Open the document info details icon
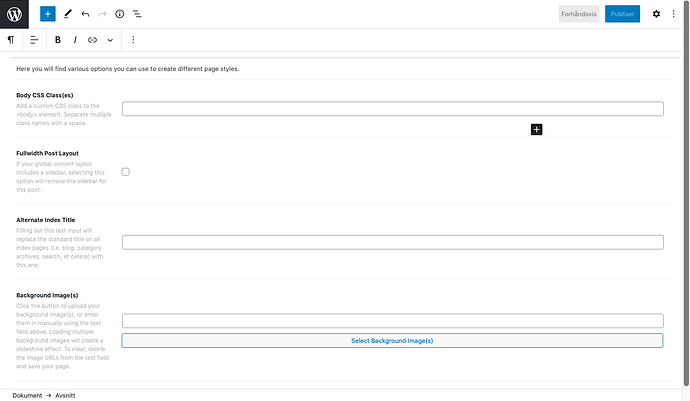 [119, 14]
